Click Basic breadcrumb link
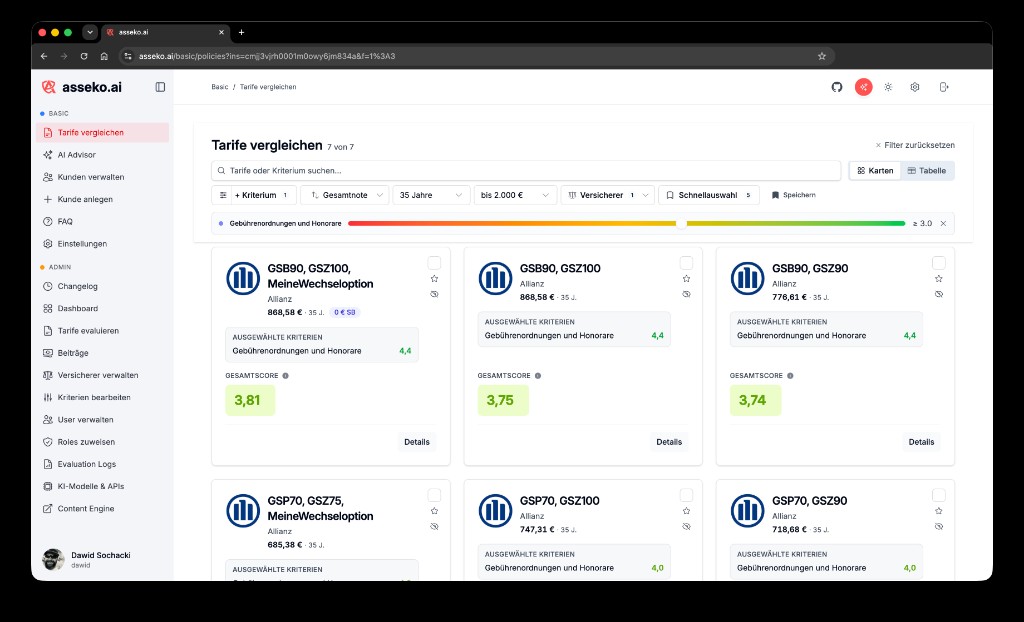This screenshot has width=1024, height=622. [x=219, y=87]
